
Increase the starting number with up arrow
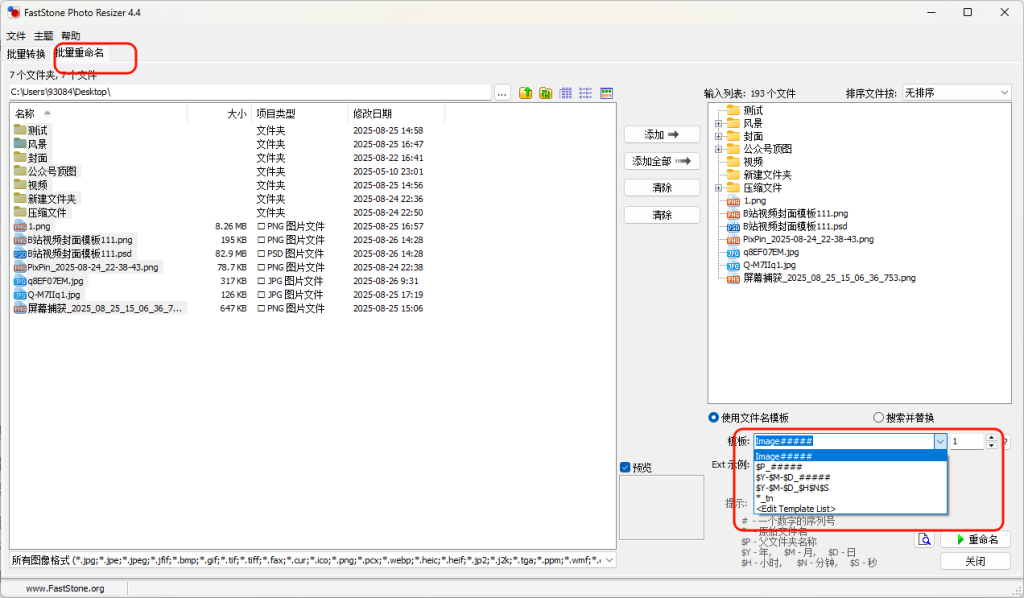(991, 437)
